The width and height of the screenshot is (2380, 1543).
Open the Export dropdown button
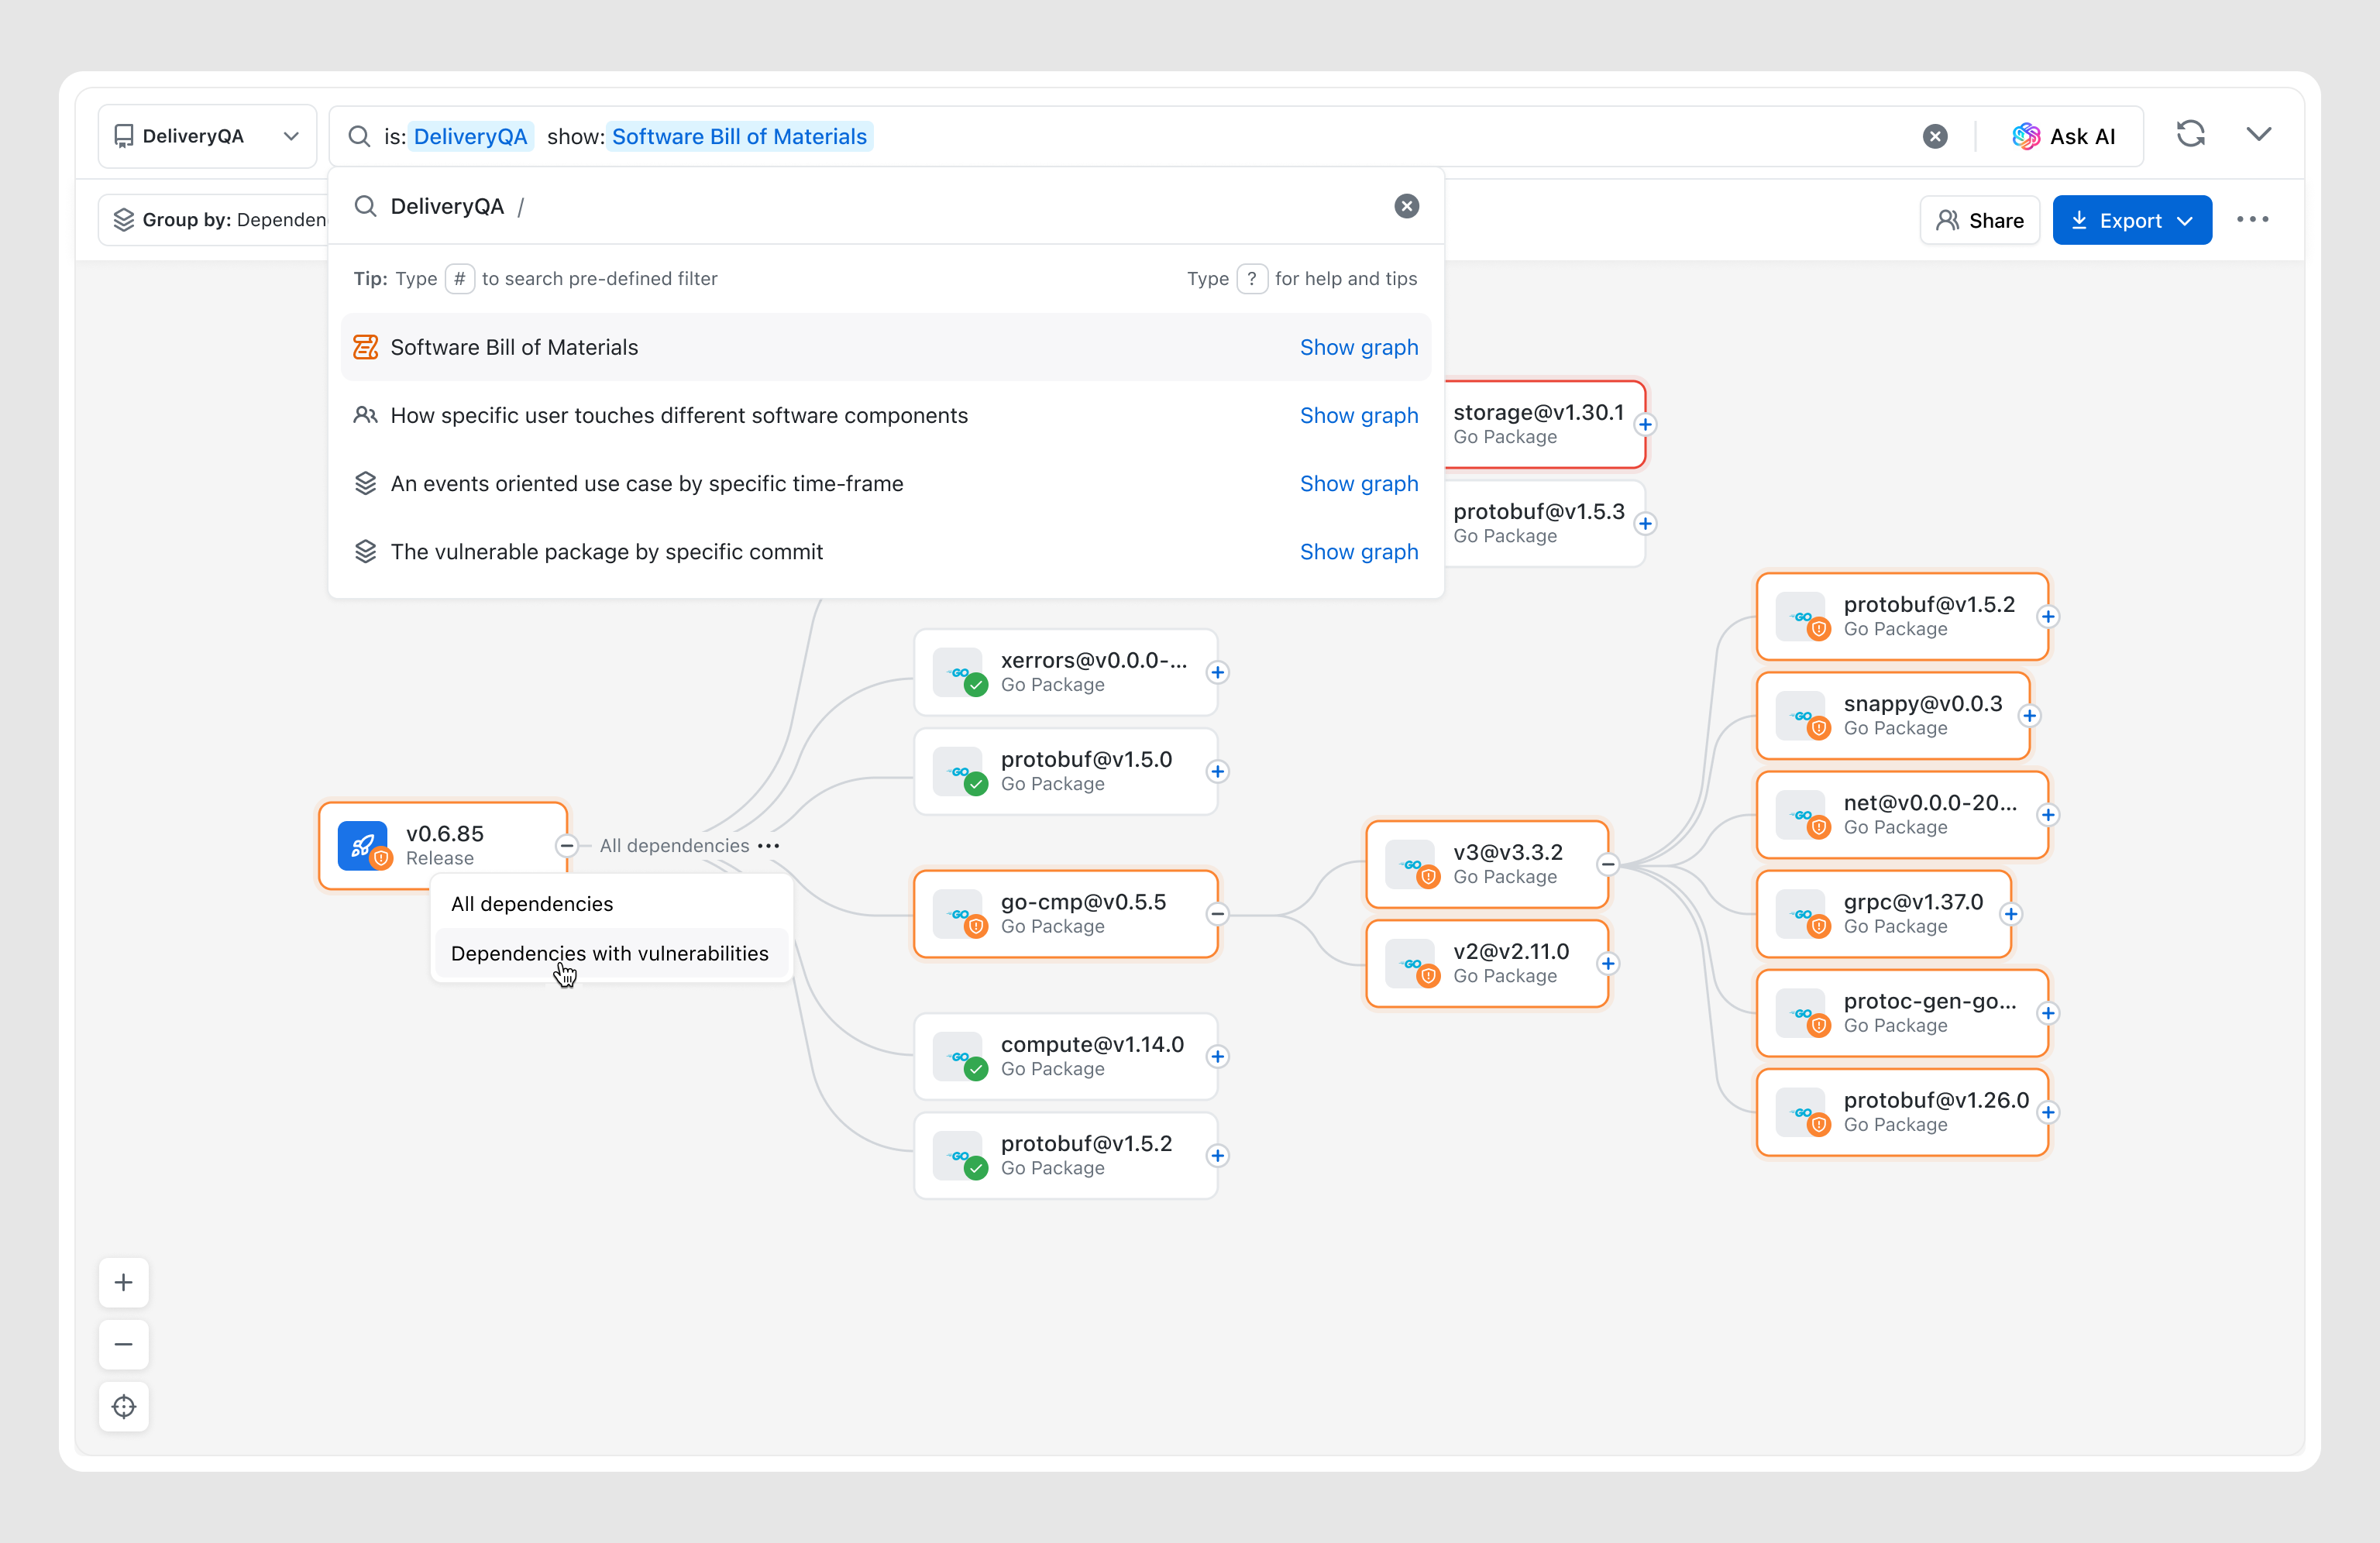click(2131, 220)
